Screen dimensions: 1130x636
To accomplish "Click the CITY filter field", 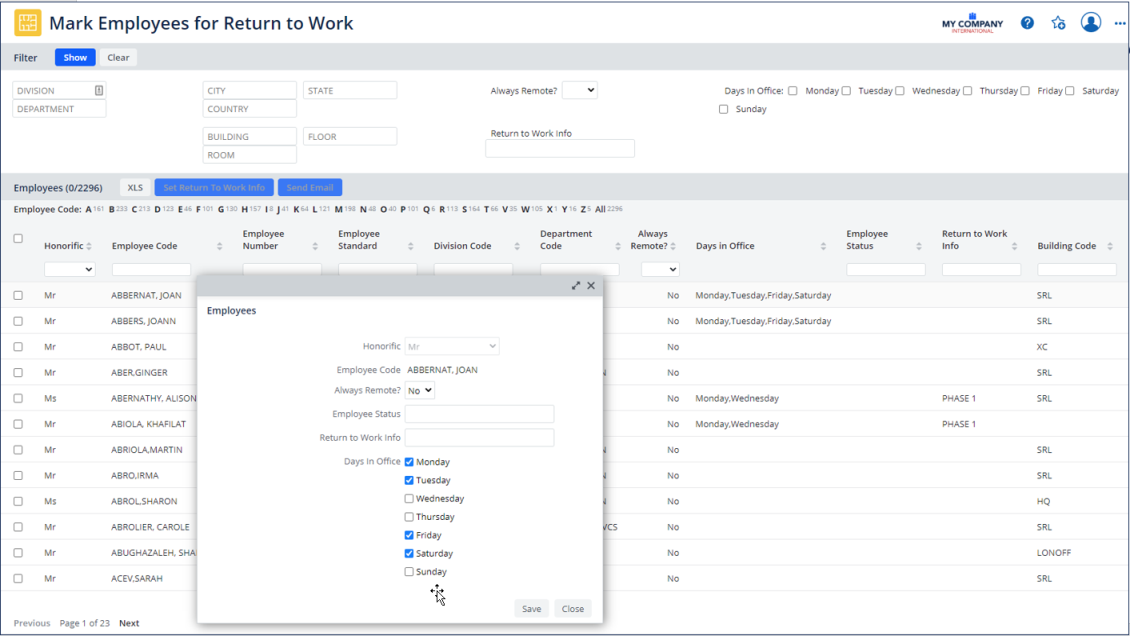I will pyautogui.click(x=249, y=90).
